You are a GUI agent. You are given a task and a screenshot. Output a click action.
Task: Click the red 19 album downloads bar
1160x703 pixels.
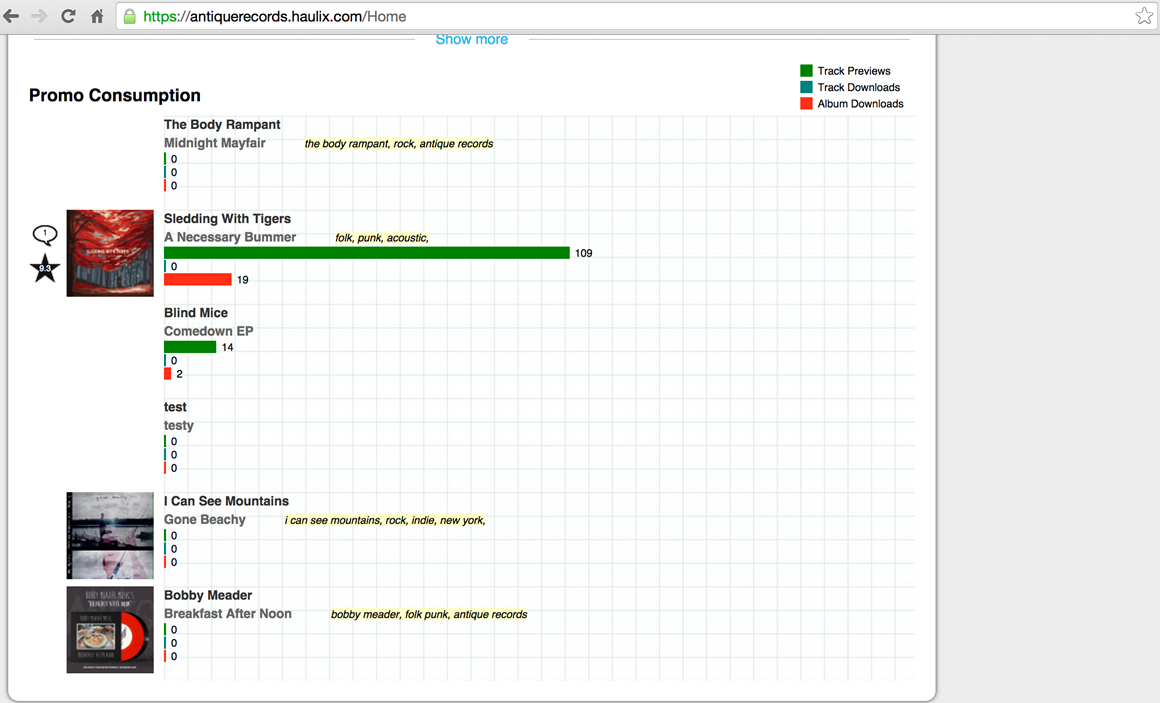[198, 280]
